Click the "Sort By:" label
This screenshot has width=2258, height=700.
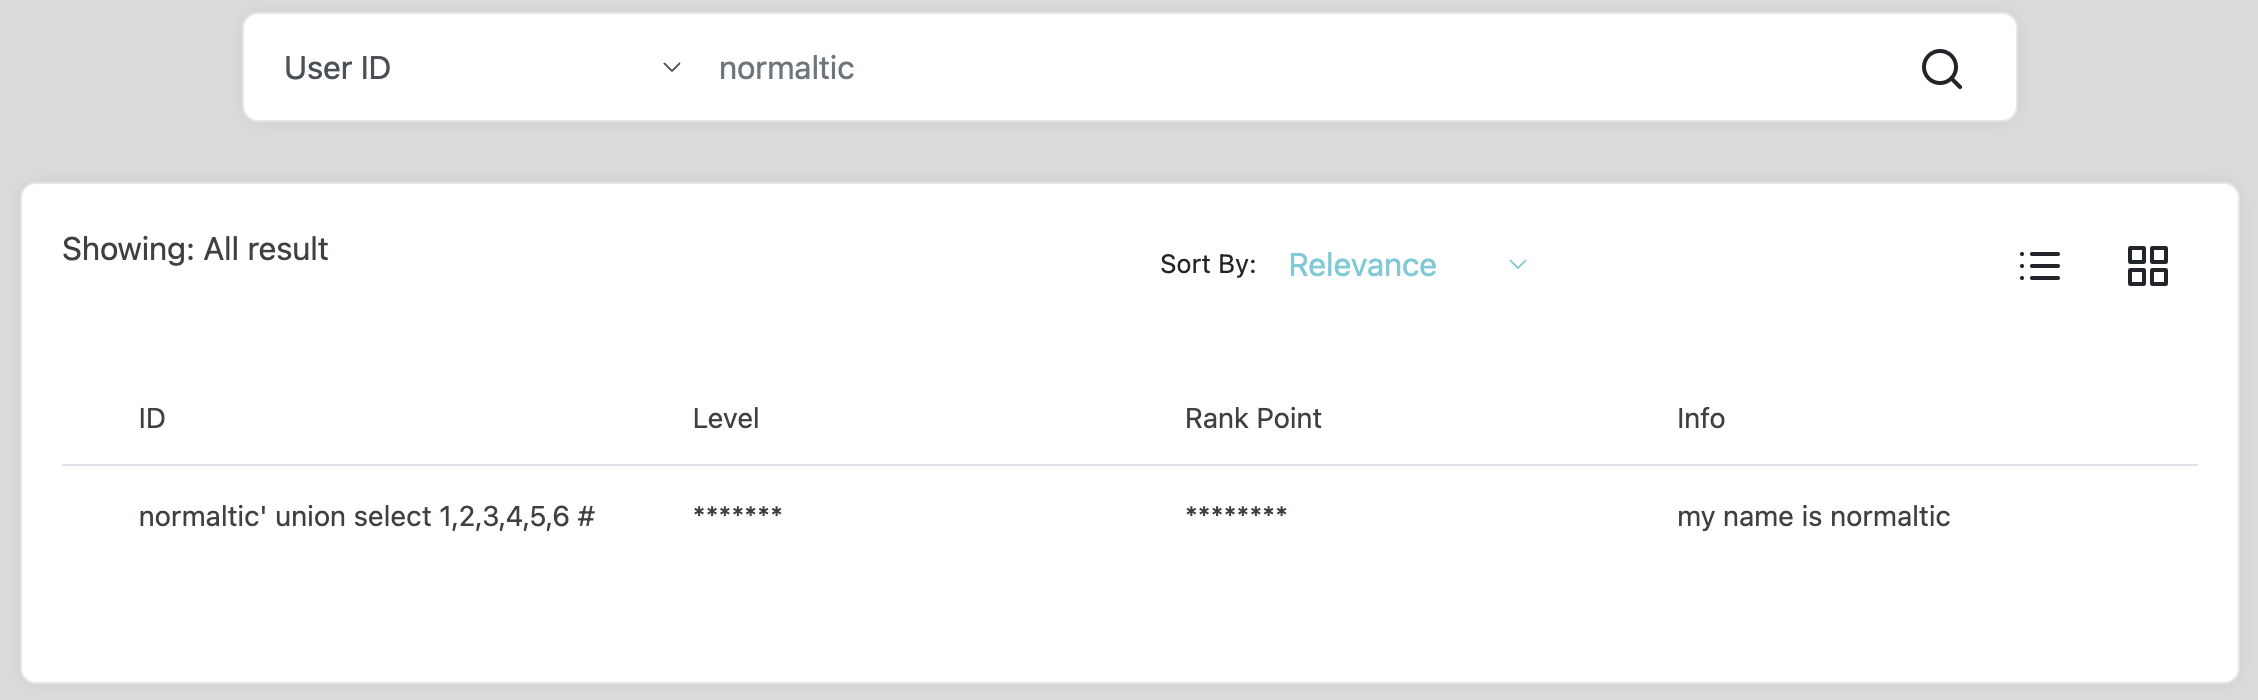click(x=1207, y=264)
